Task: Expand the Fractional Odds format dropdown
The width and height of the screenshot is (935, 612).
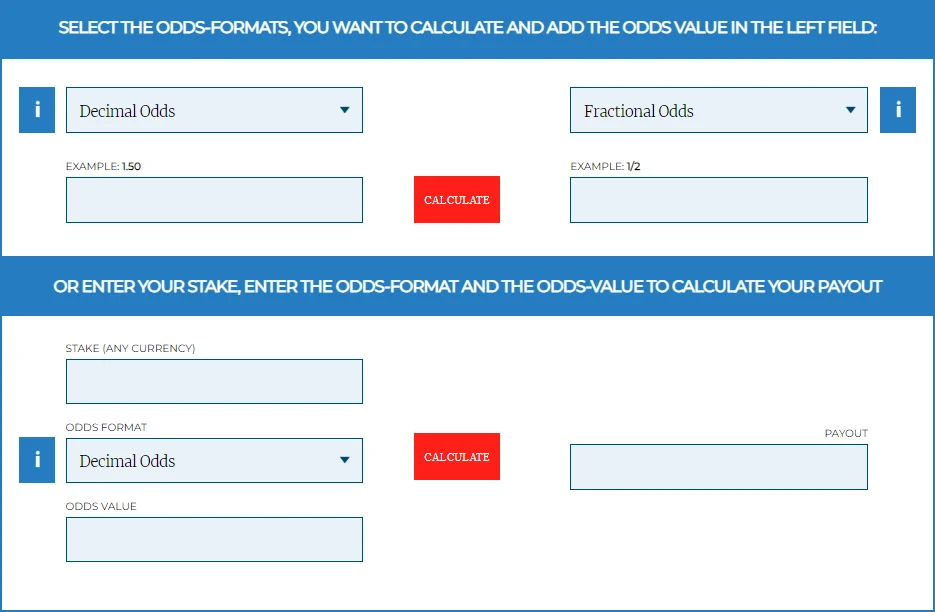Action: click(x=718, y=110)
